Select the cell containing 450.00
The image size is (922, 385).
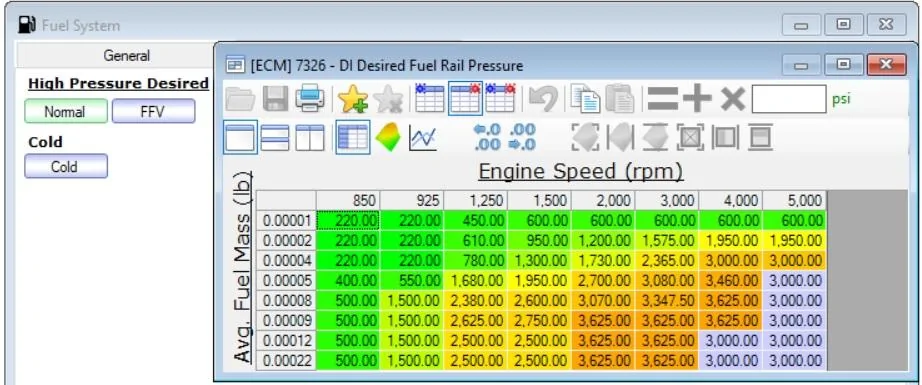pos(476,220)
